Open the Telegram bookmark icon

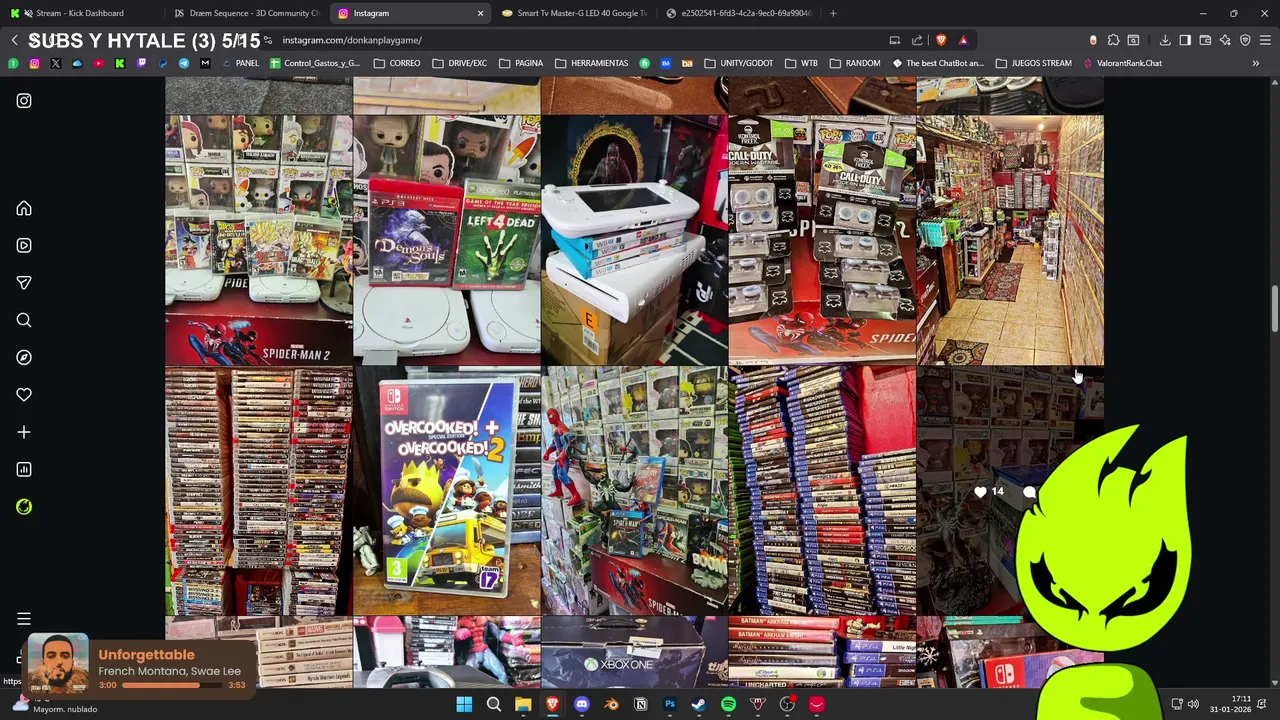(184, 63)
